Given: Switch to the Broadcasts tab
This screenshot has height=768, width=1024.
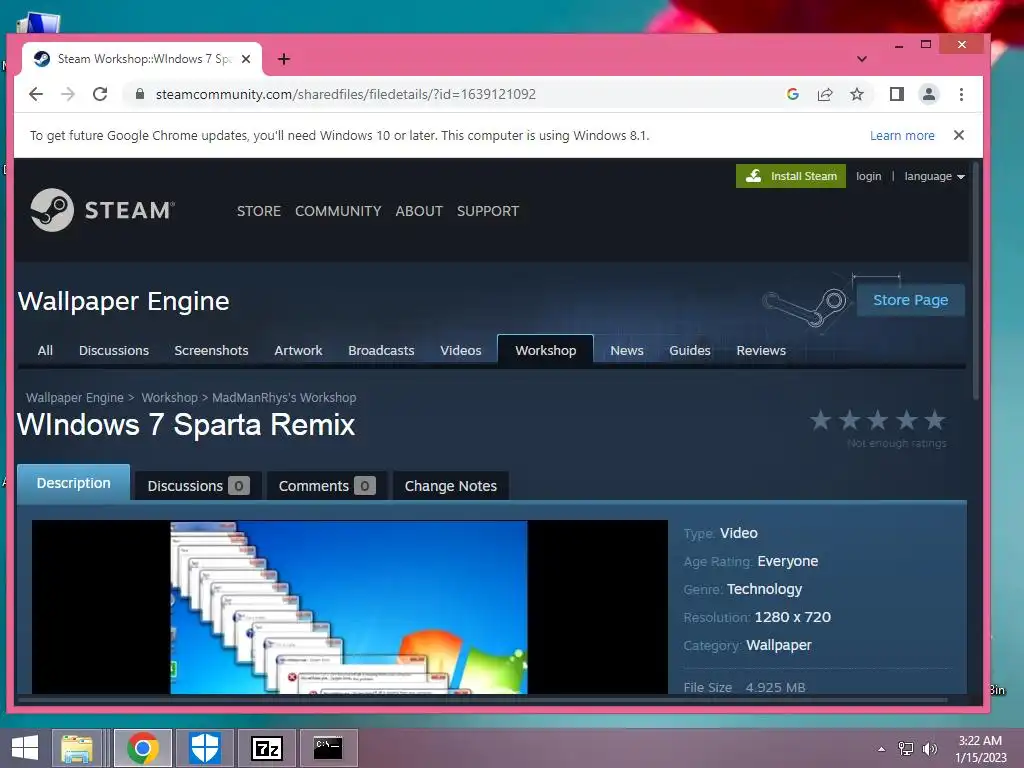Looking at the screenshot, I should coord(381,351).
